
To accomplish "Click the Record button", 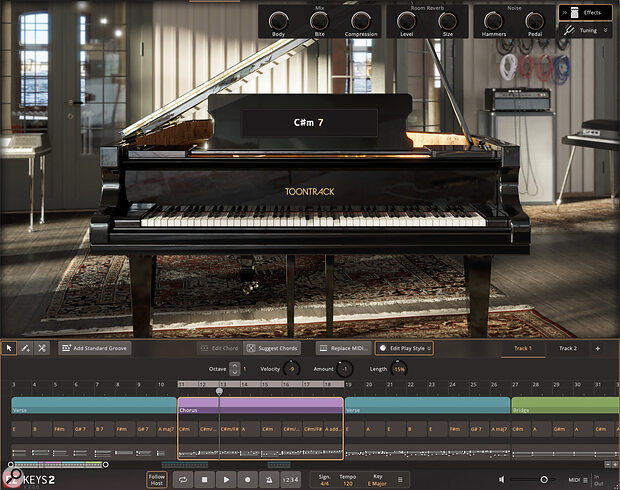I will pos(248,480).
